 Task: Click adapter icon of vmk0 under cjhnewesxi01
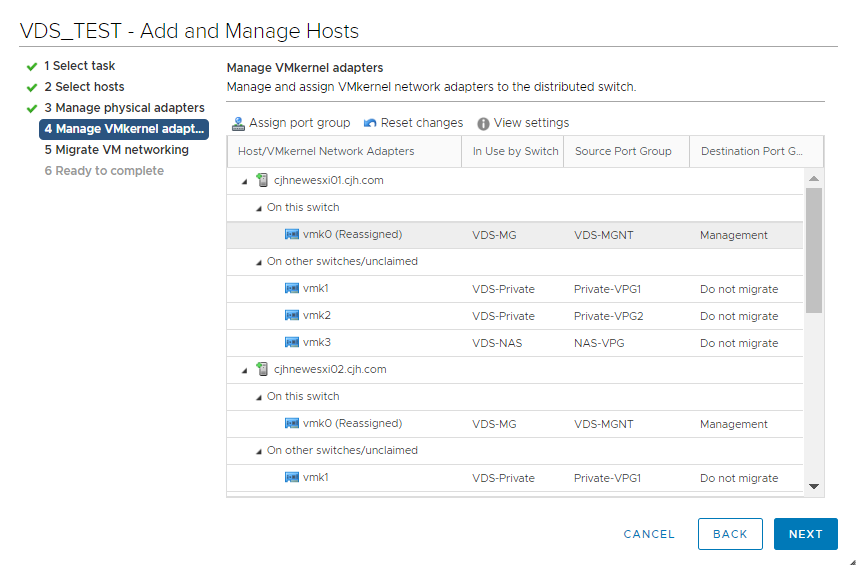[x=292, y=234]
